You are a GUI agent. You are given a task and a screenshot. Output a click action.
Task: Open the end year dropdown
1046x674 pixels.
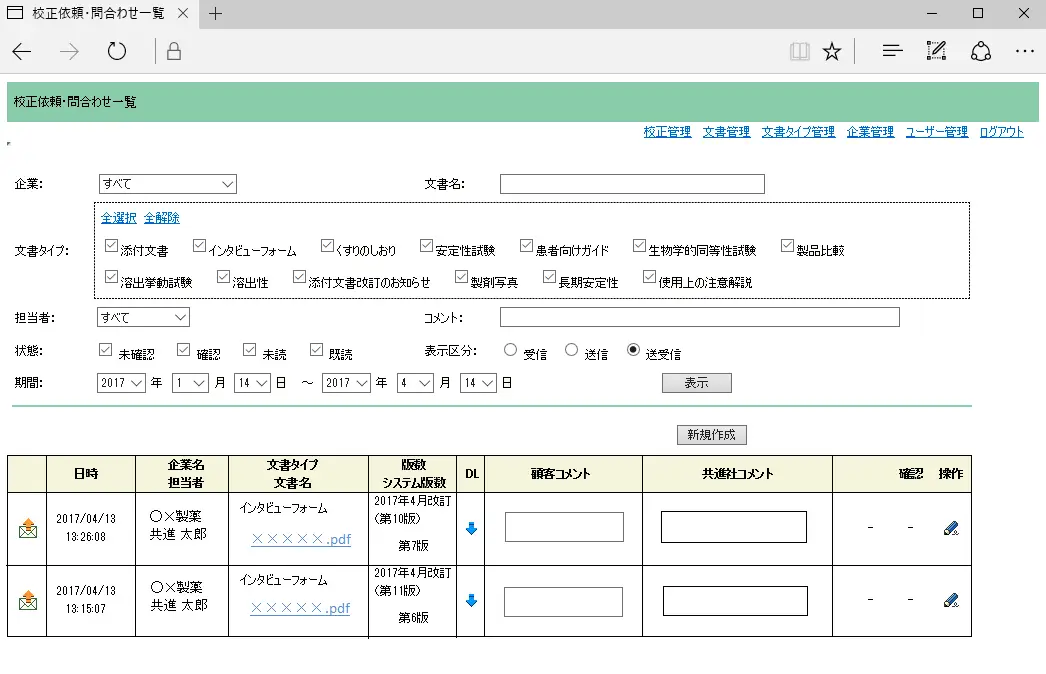[346, 382]
